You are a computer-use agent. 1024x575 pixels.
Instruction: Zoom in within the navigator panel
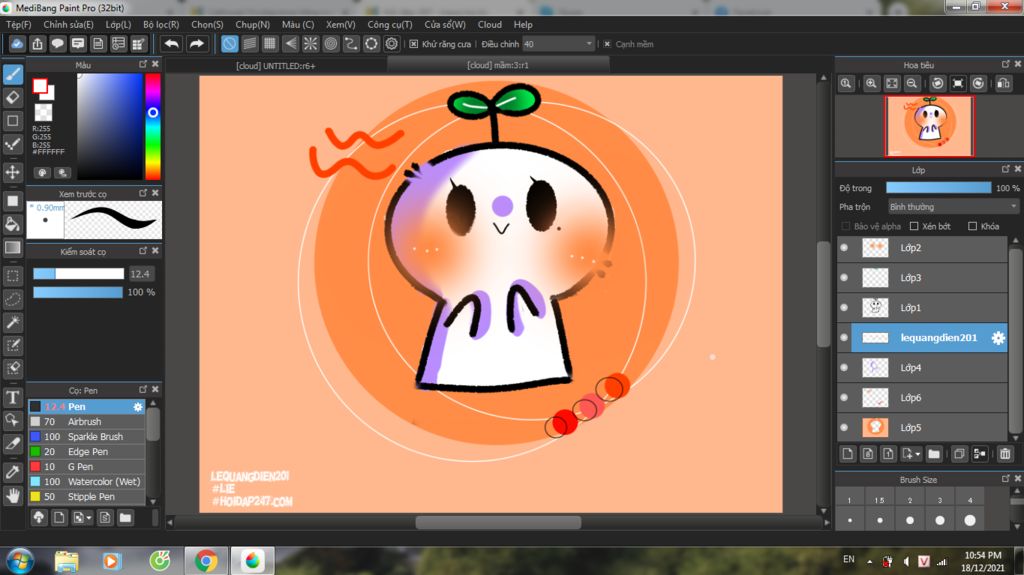[871, 84]
